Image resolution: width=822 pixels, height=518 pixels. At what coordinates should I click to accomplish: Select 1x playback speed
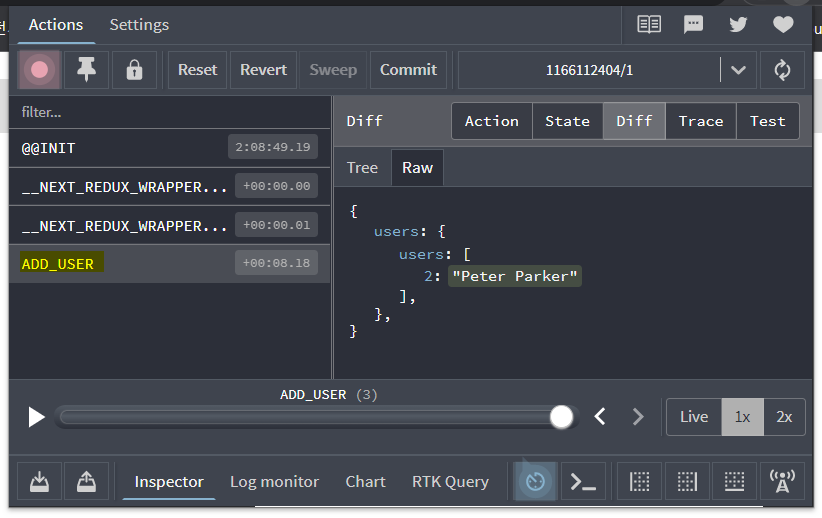pos(742,417)
